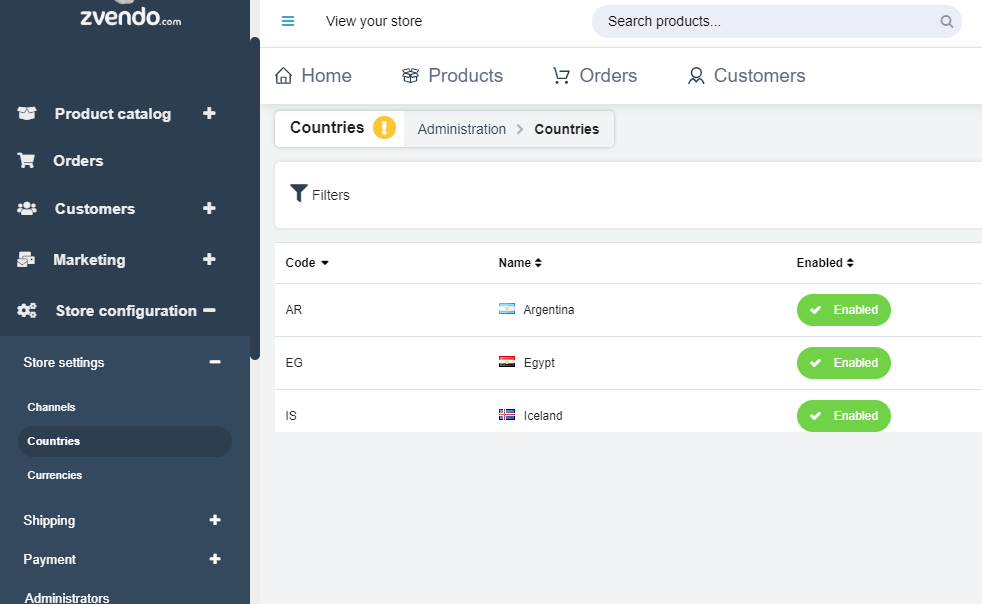Collapse the Store configuration section
Image resolution: width=982 pixels, height=604 pixels.
pyautogui.click(x=209, y=310)
